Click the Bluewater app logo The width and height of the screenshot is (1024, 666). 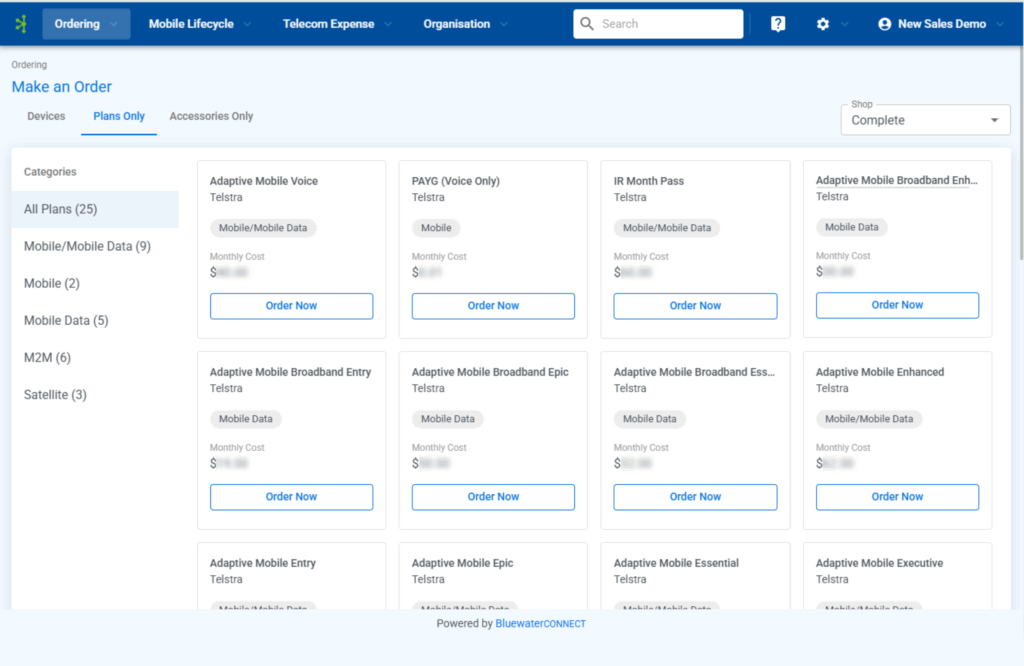[x=20, y=22]
